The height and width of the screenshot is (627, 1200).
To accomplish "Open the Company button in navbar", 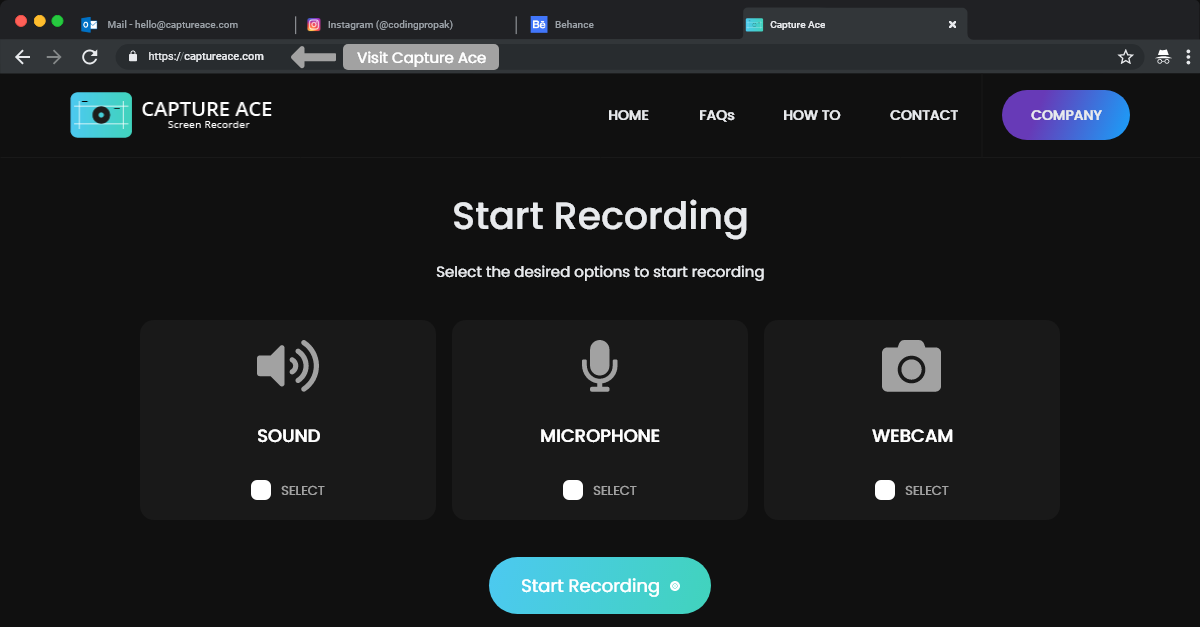I will 1065,115.
